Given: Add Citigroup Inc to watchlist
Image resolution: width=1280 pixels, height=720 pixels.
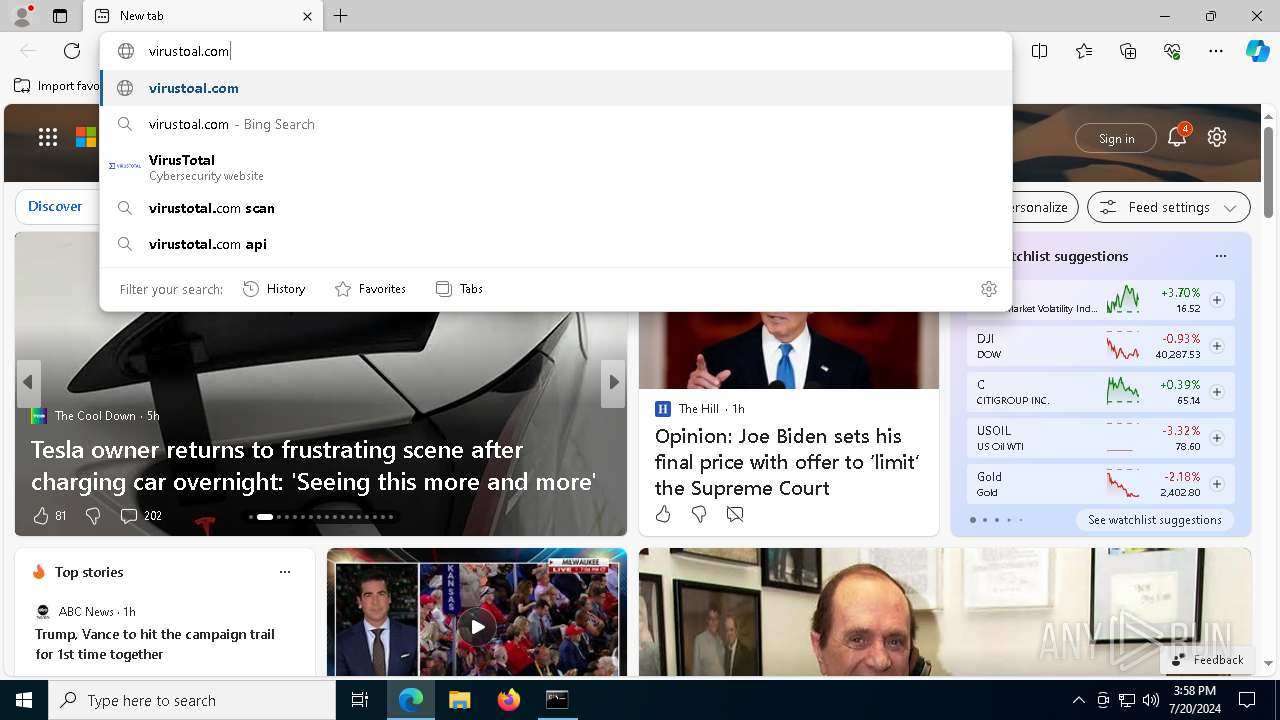Looking at the screenshot, I should click(1217, 392).
